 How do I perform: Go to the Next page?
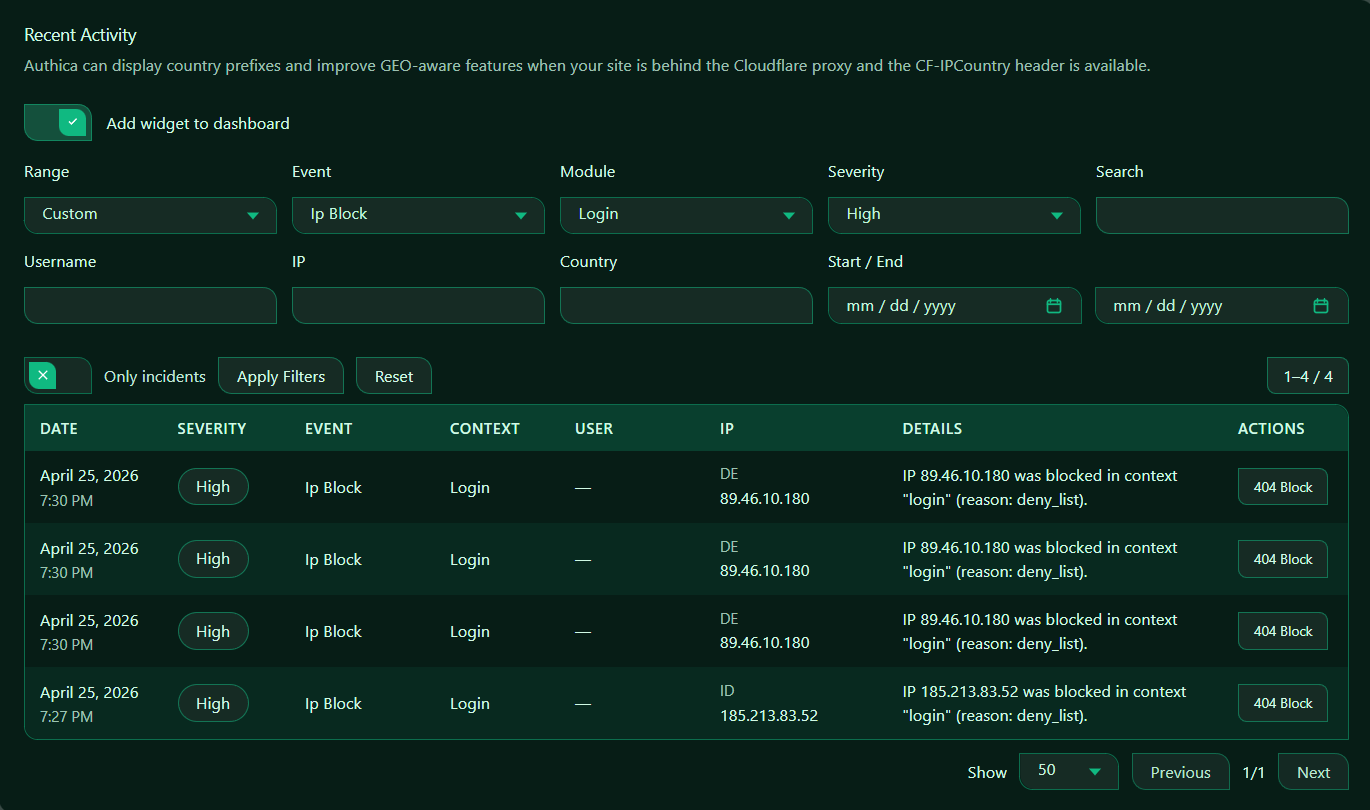tap(1312, 772)
